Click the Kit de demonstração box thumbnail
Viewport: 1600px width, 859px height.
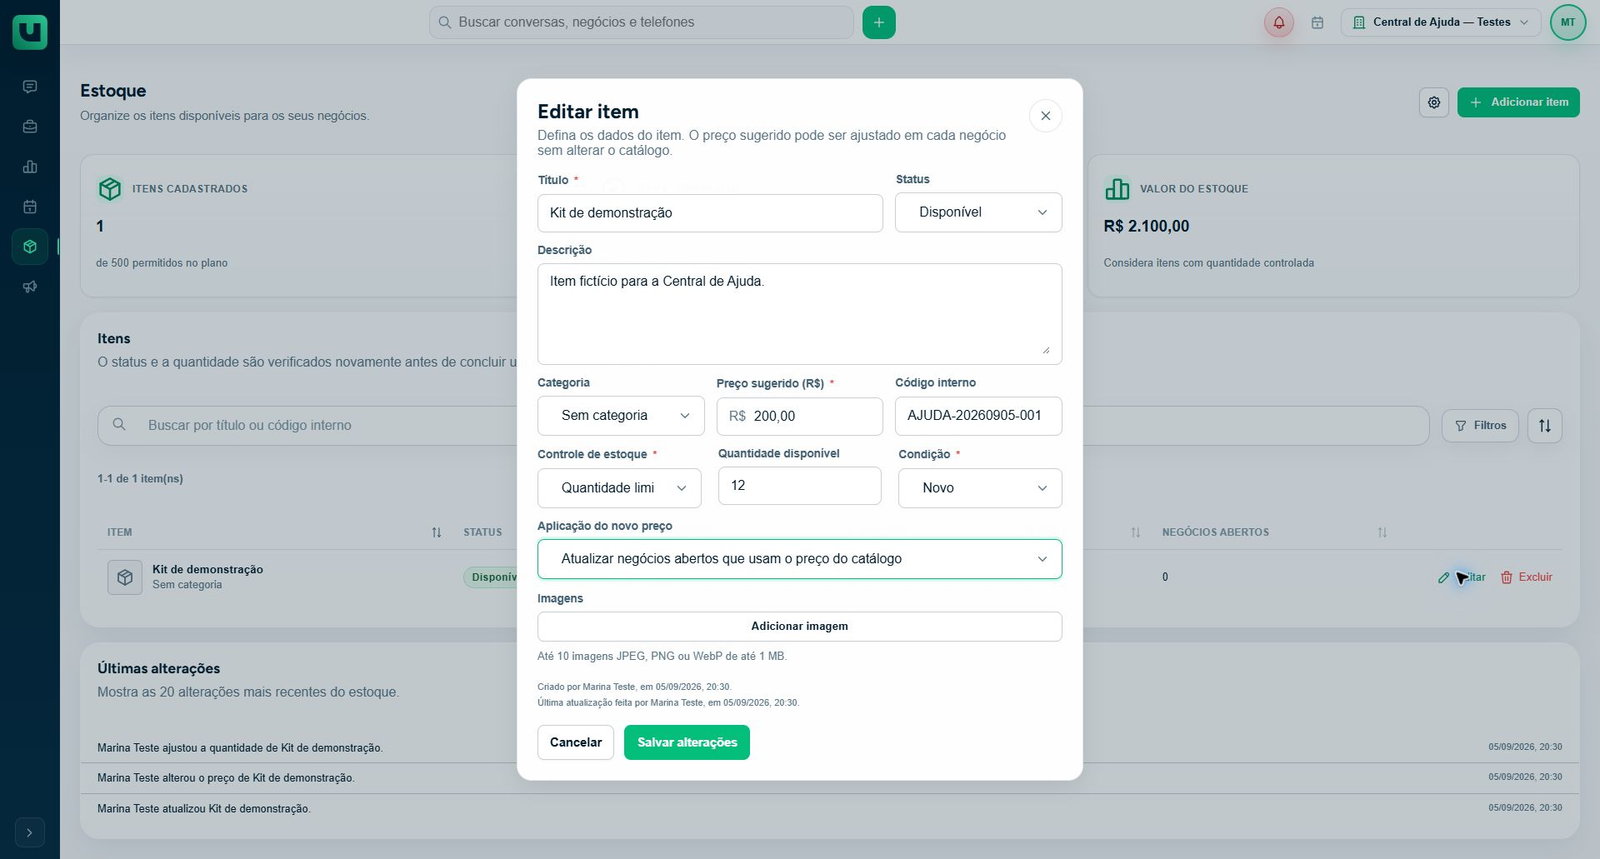point(125,577)
